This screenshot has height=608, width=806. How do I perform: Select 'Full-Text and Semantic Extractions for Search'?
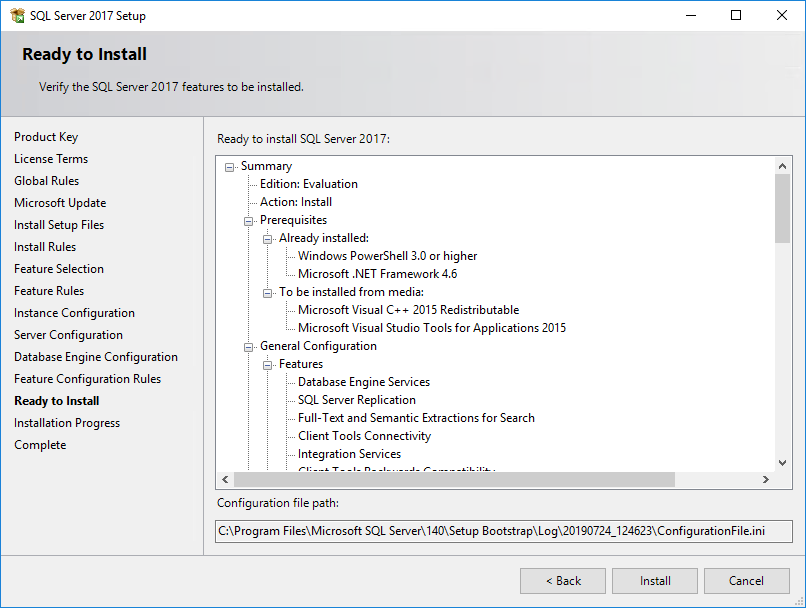coord(416,418)
